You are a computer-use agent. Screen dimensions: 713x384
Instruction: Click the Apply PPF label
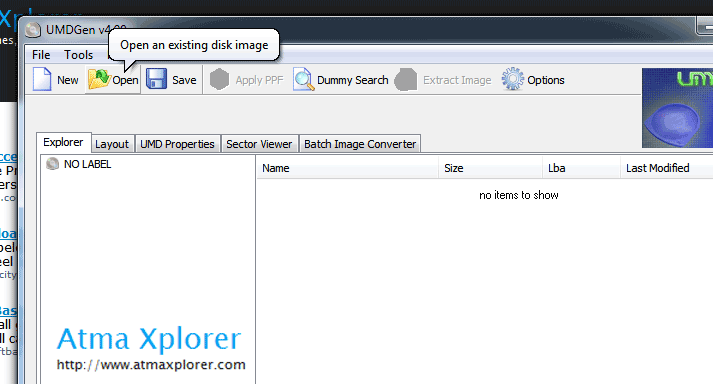(259, 81)
